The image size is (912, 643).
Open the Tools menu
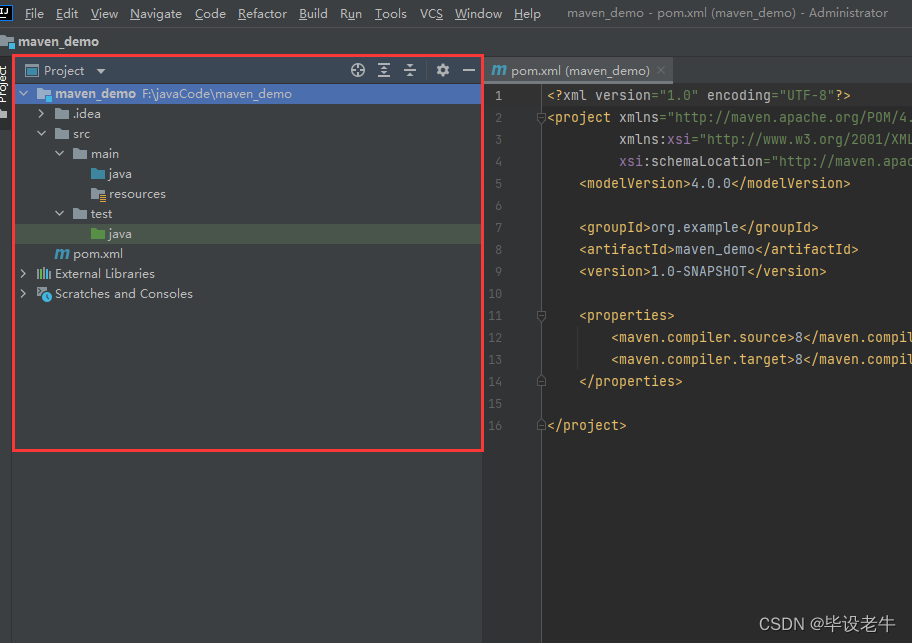point(390,13)
